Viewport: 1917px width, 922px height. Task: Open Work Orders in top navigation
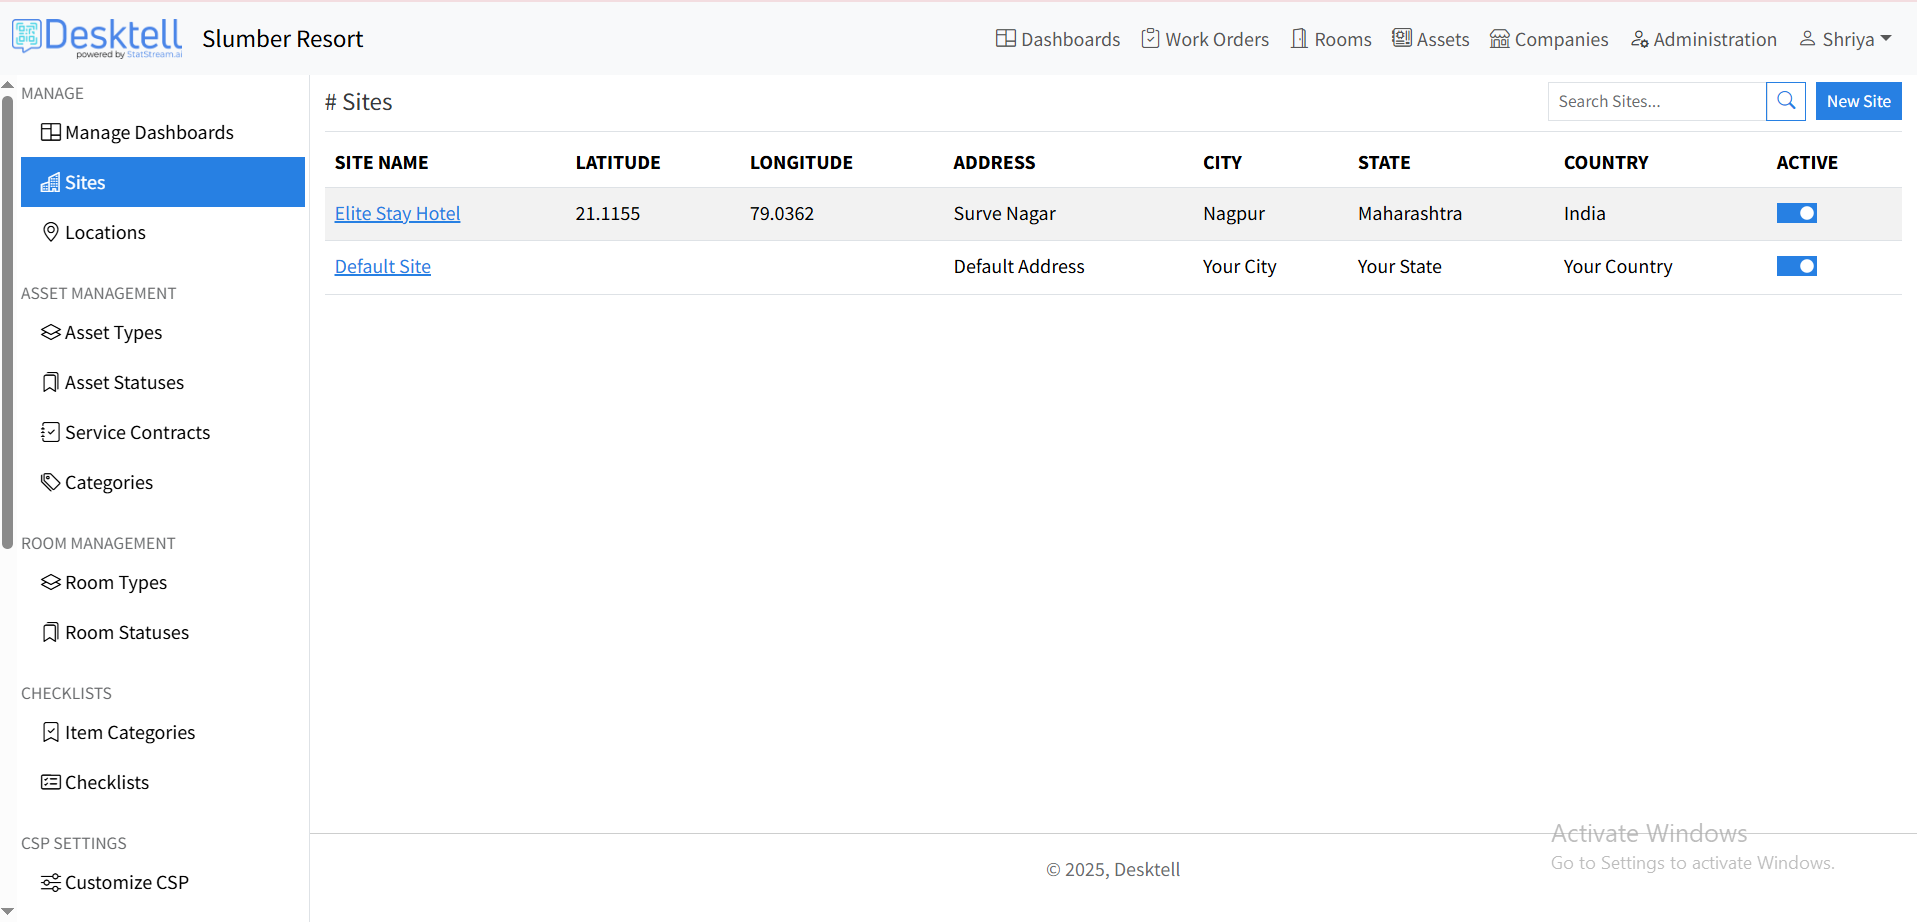pos(1205,39)
